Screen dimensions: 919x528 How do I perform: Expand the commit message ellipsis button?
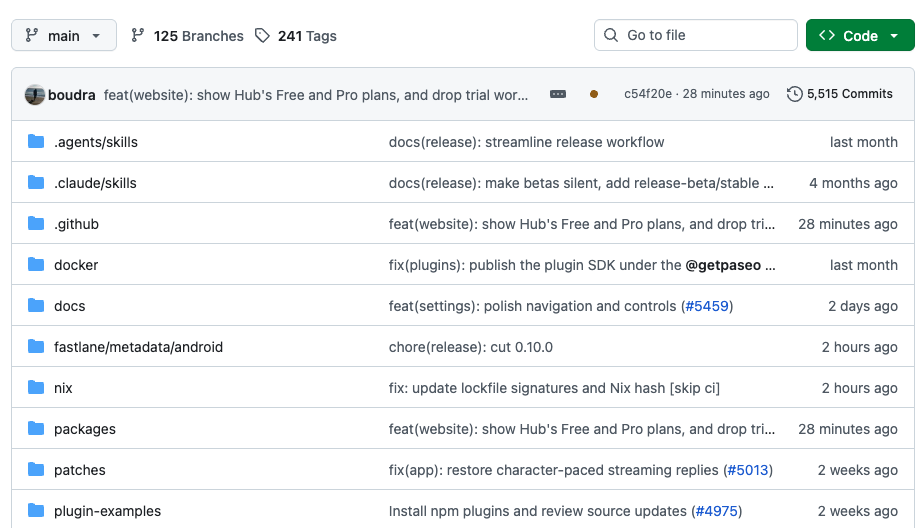558,94
